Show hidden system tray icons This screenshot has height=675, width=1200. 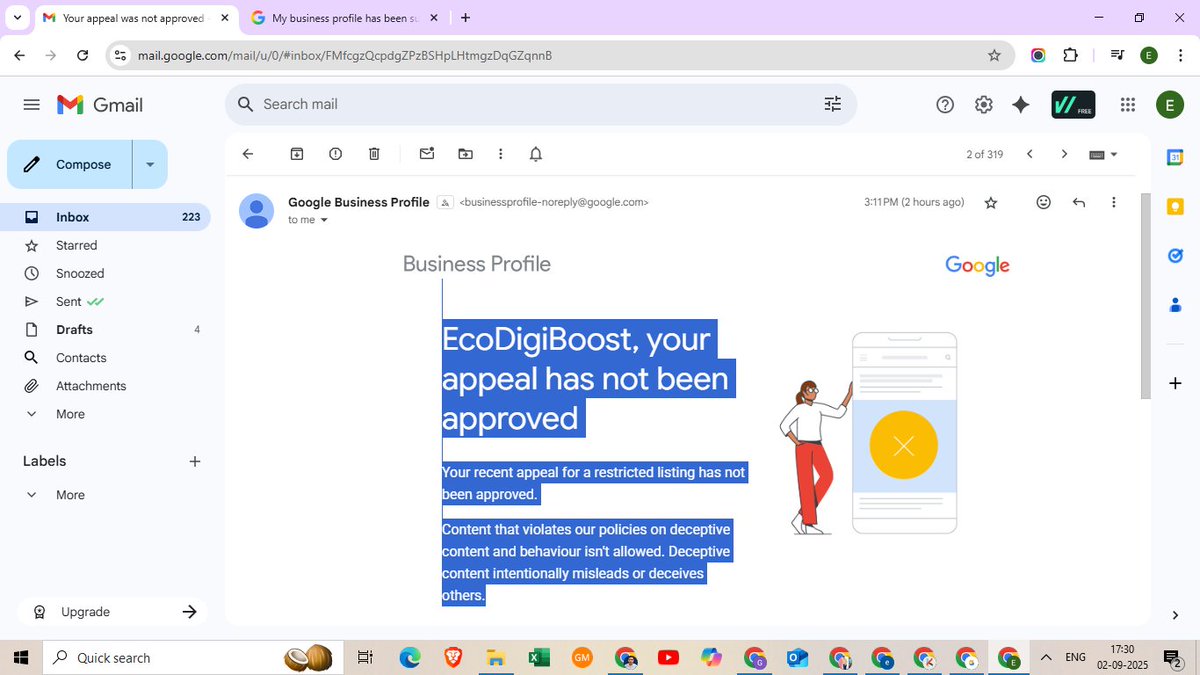tap(1045, 657)
